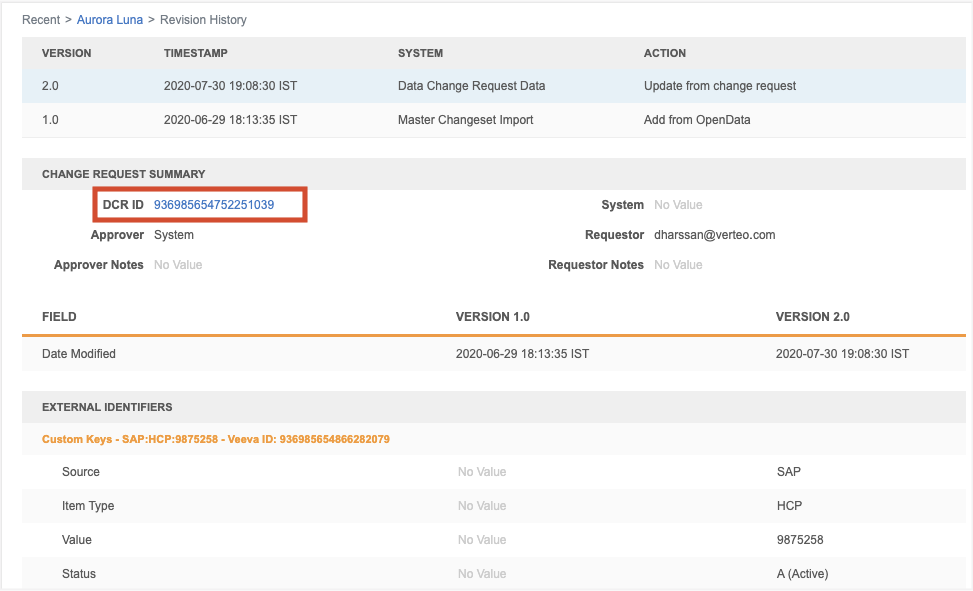Click the Date Modified field row
Screen dimensions: 973x591
(x=79, y=354)
